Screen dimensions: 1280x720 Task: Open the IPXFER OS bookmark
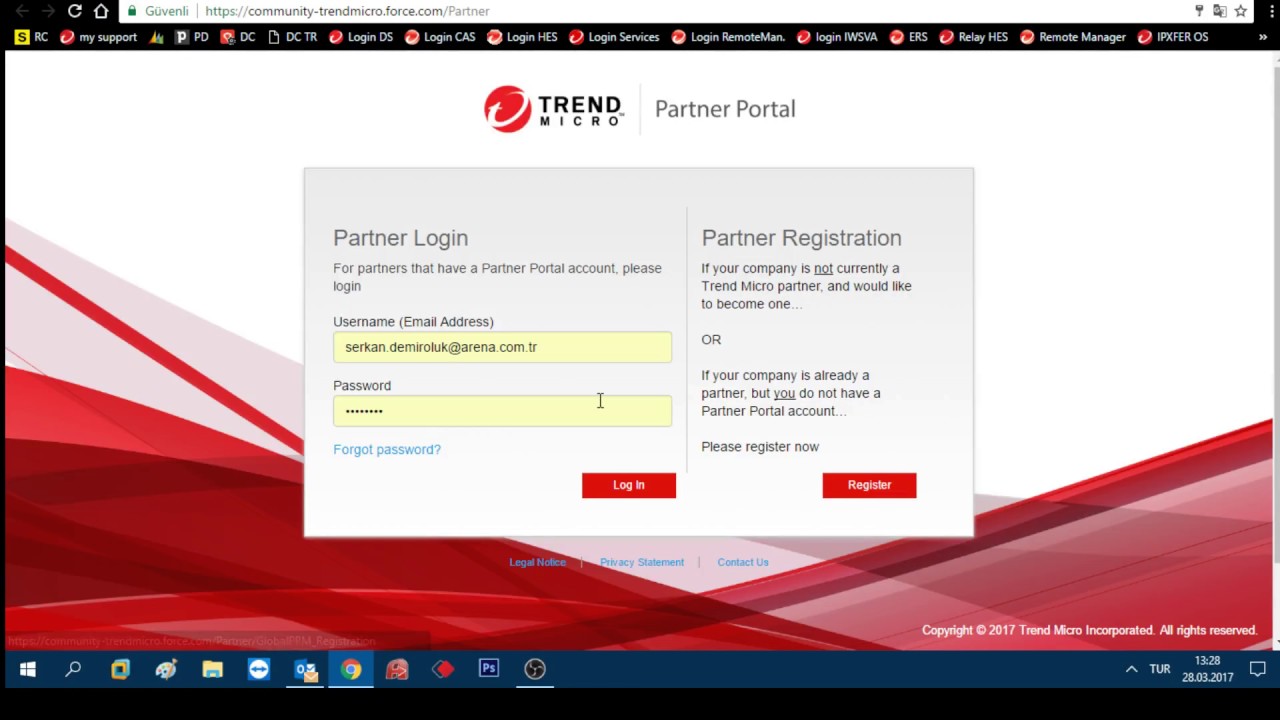pyautogui.click(x=1173, y=37)
